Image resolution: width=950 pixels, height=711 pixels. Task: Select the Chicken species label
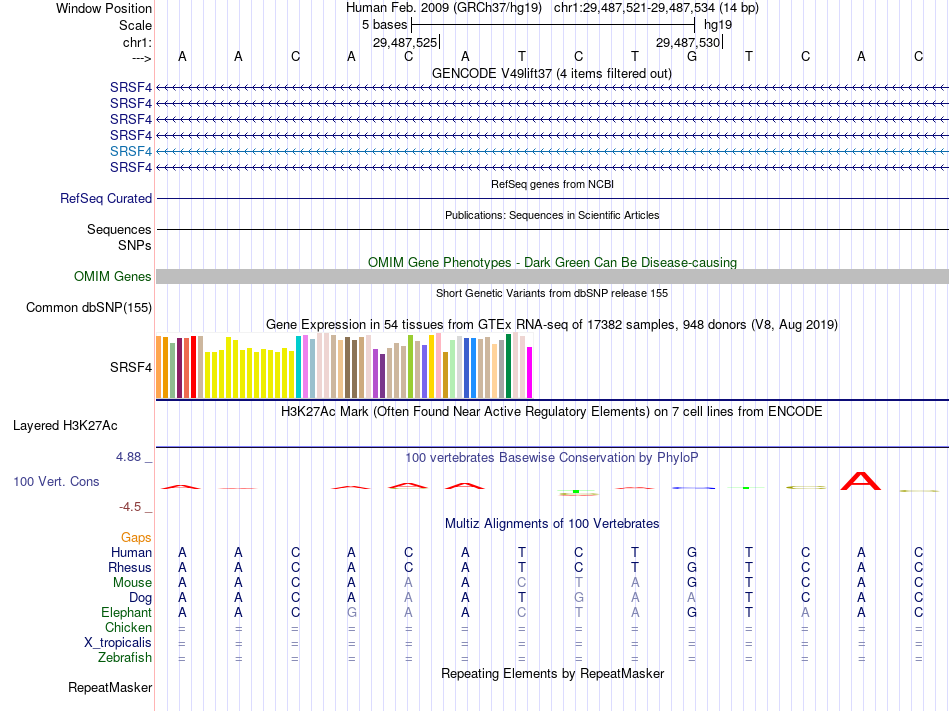pyautogui.click(x=128, y=627)
